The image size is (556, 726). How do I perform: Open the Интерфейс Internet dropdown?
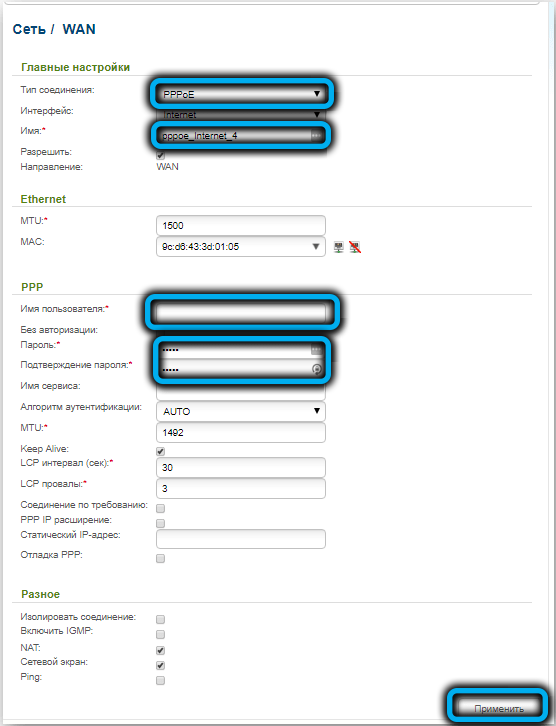click(241, 114)
